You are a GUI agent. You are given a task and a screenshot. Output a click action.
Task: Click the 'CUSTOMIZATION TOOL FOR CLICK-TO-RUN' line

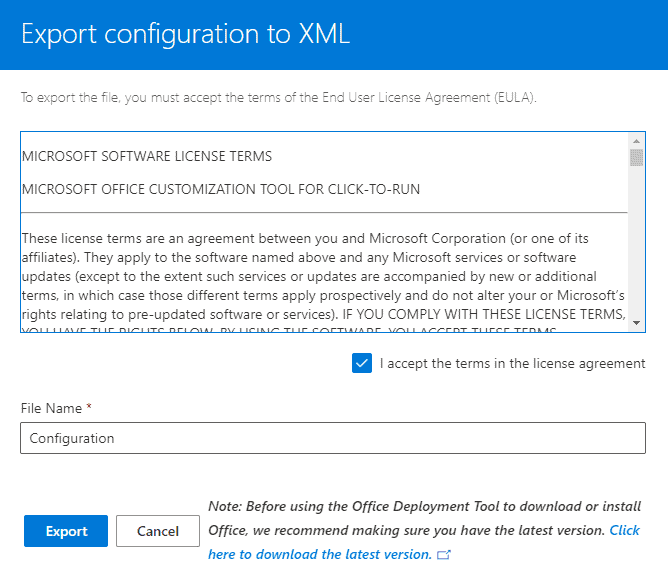(221, 189)
